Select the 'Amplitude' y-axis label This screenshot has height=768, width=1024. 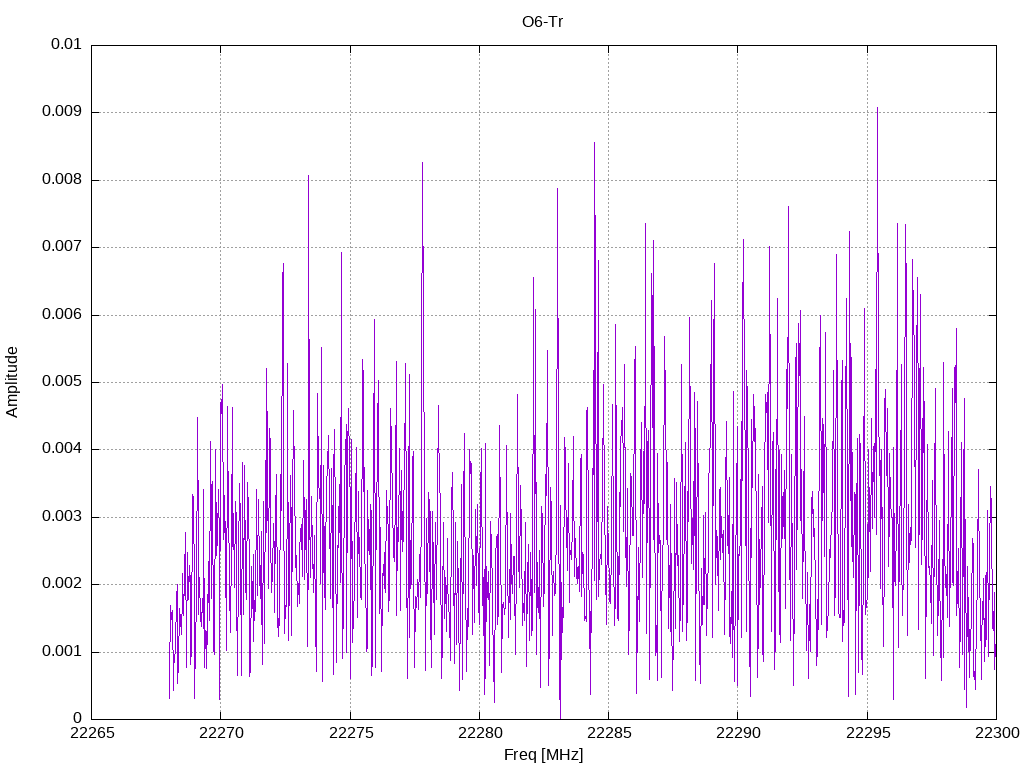pos(12,382)
